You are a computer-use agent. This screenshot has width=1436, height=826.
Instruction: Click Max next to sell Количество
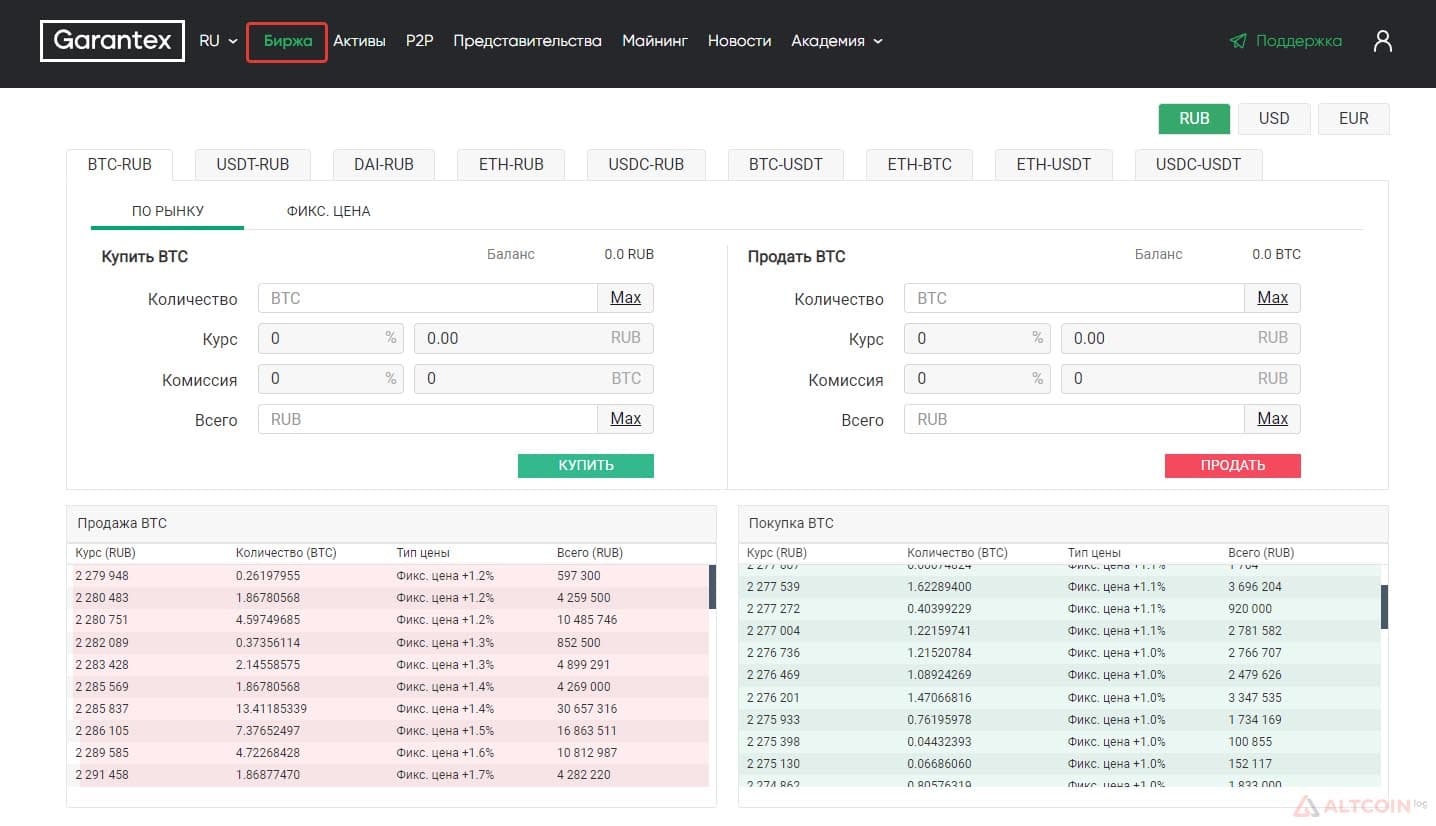1273,298
